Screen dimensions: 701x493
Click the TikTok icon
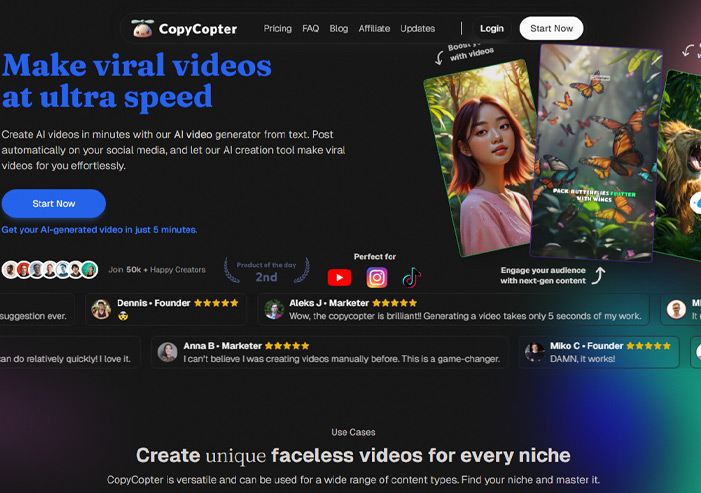(x=411, y=278)
